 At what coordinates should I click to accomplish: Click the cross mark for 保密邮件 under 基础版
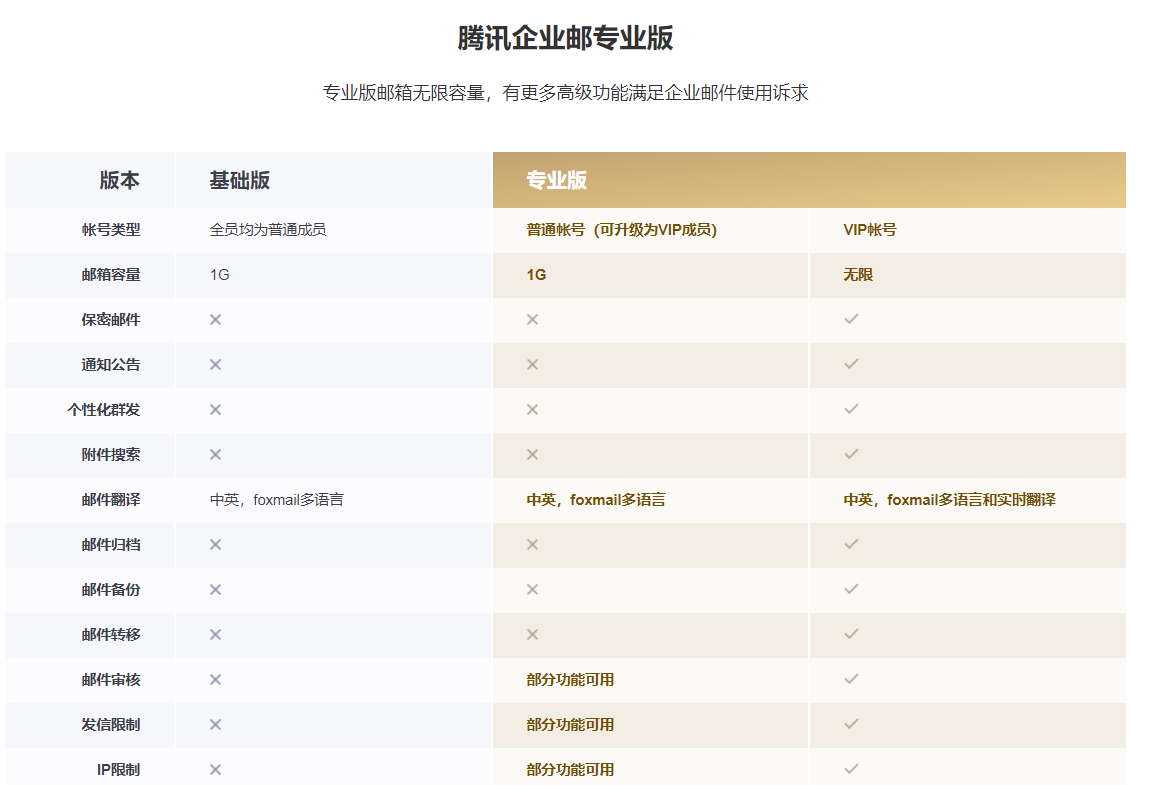[215, 320]
